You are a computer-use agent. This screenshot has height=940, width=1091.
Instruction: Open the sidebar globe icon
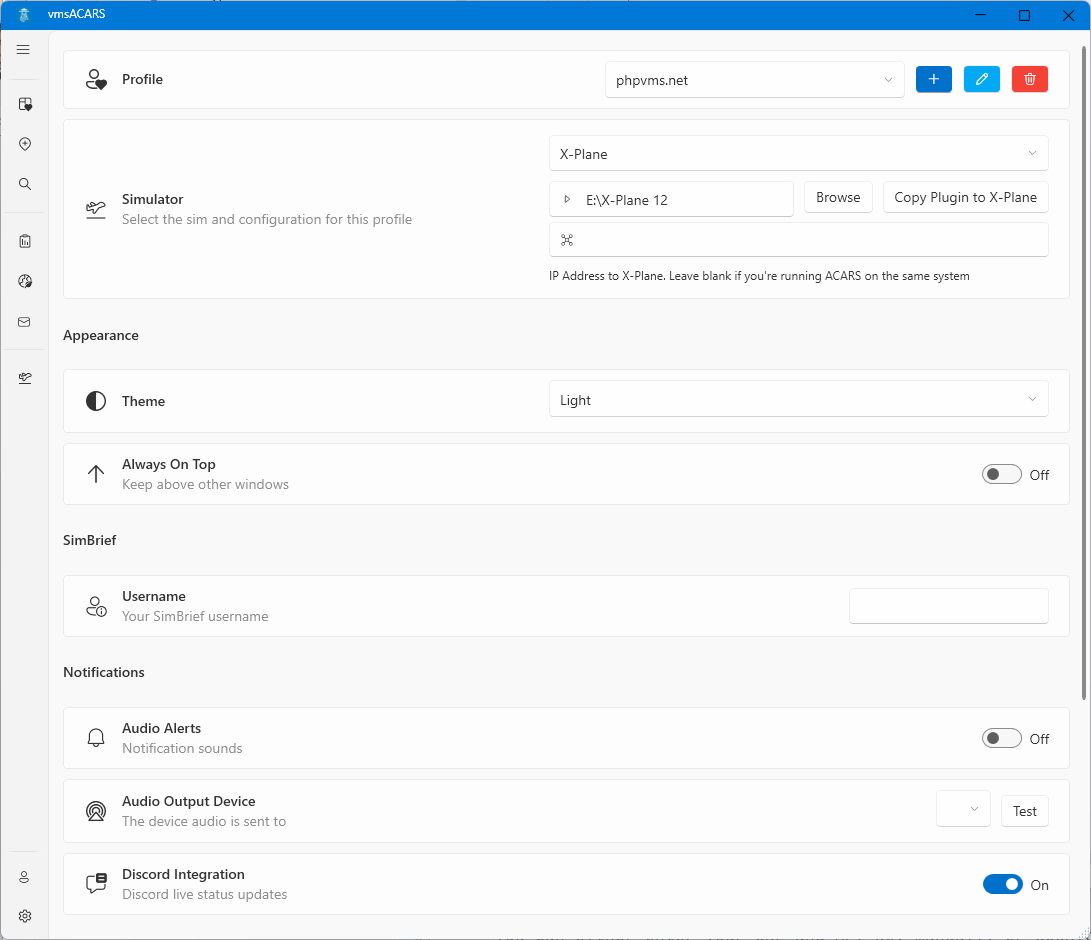25,281
